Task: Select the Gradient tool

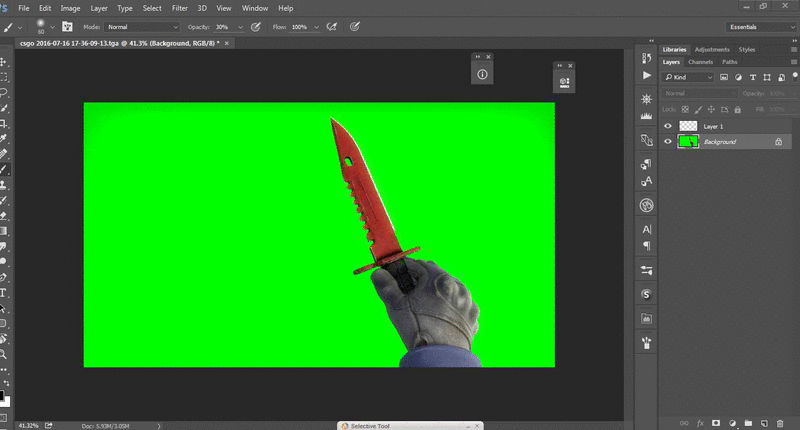Action: coord(3,231)
